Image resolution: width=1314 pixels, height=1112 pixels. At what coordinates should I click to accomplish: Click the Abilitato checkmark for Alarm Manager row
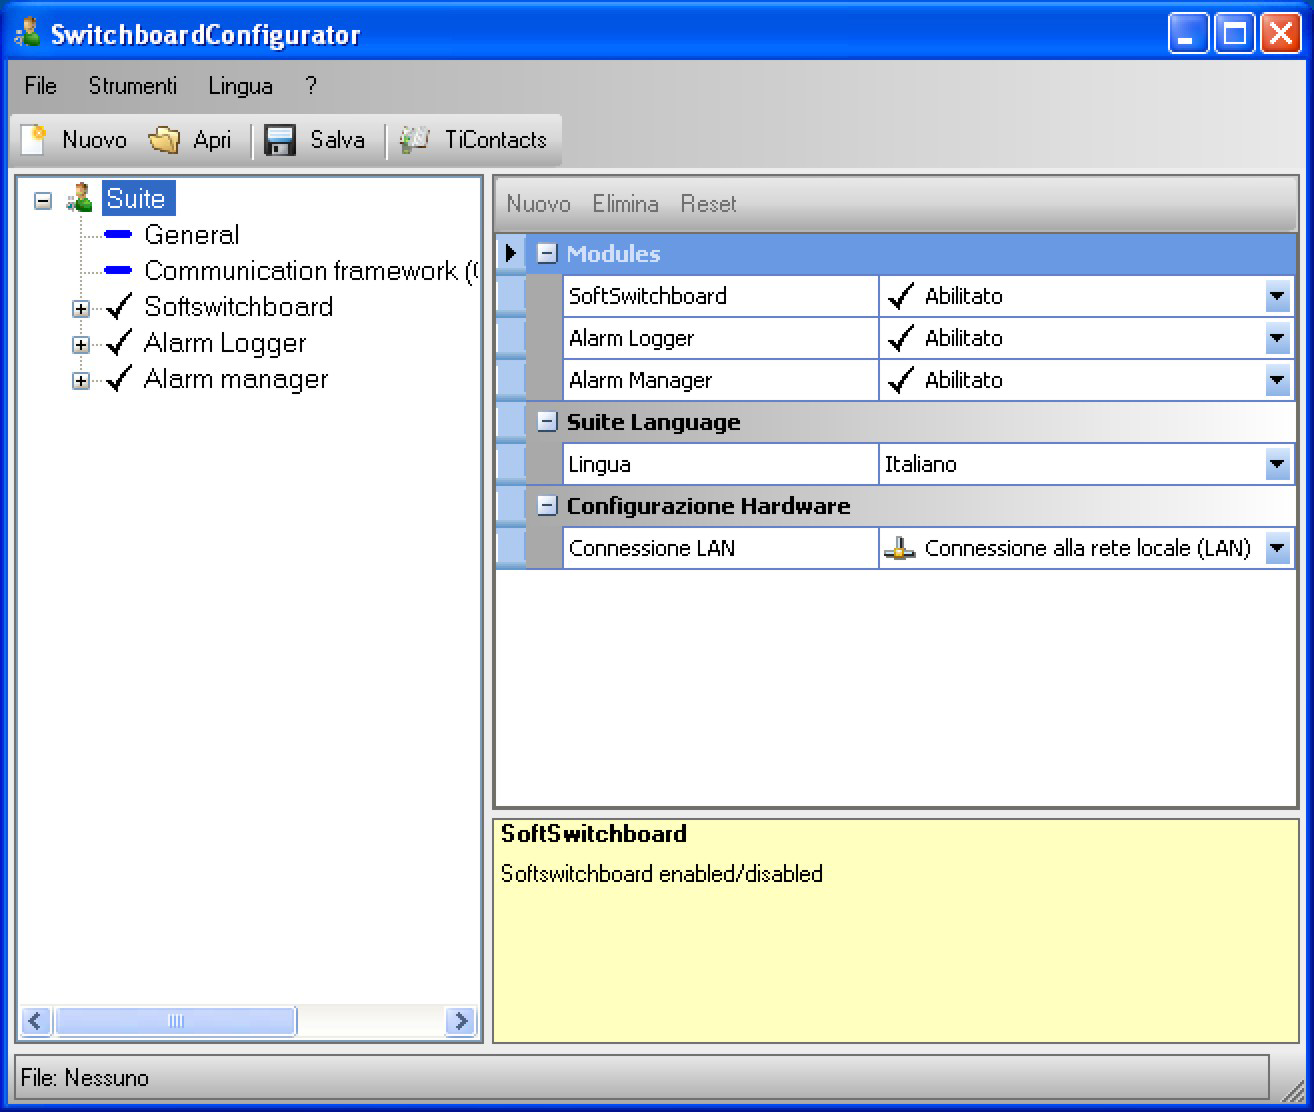coord(901,380)
